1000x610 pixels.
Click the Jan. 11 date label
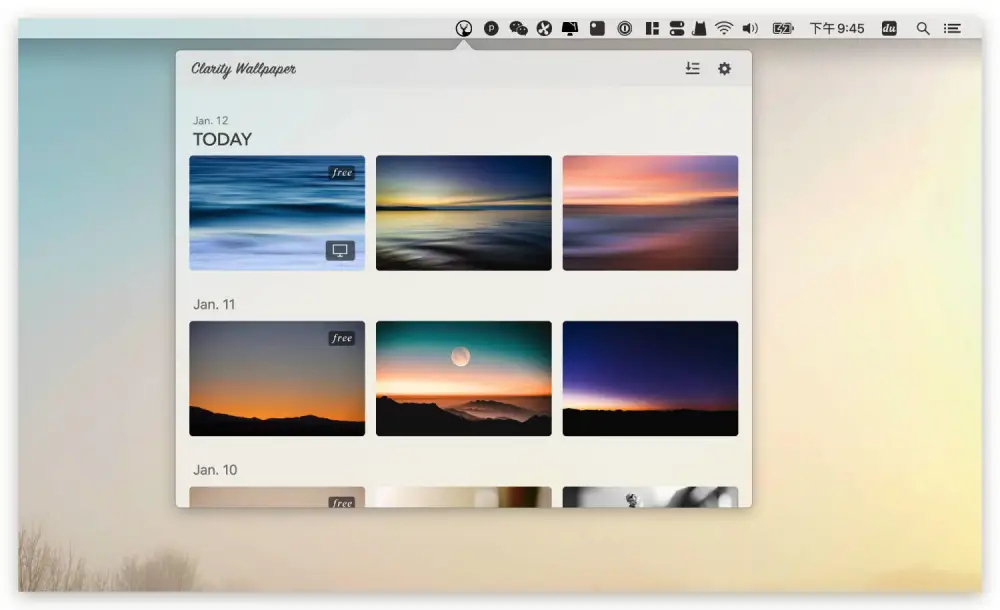[214, 304]
